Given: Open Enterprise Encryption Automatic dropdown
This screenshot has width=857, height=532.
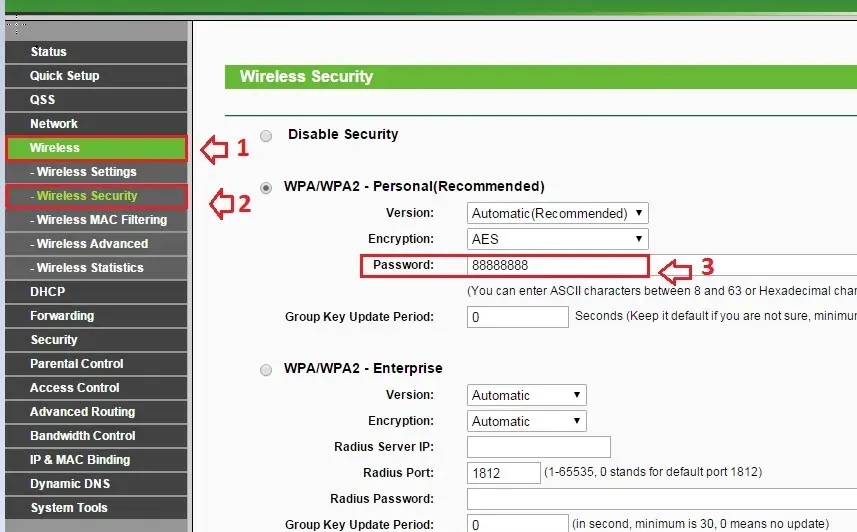Looking at the screenshot, I should click(x=526, y=422).
